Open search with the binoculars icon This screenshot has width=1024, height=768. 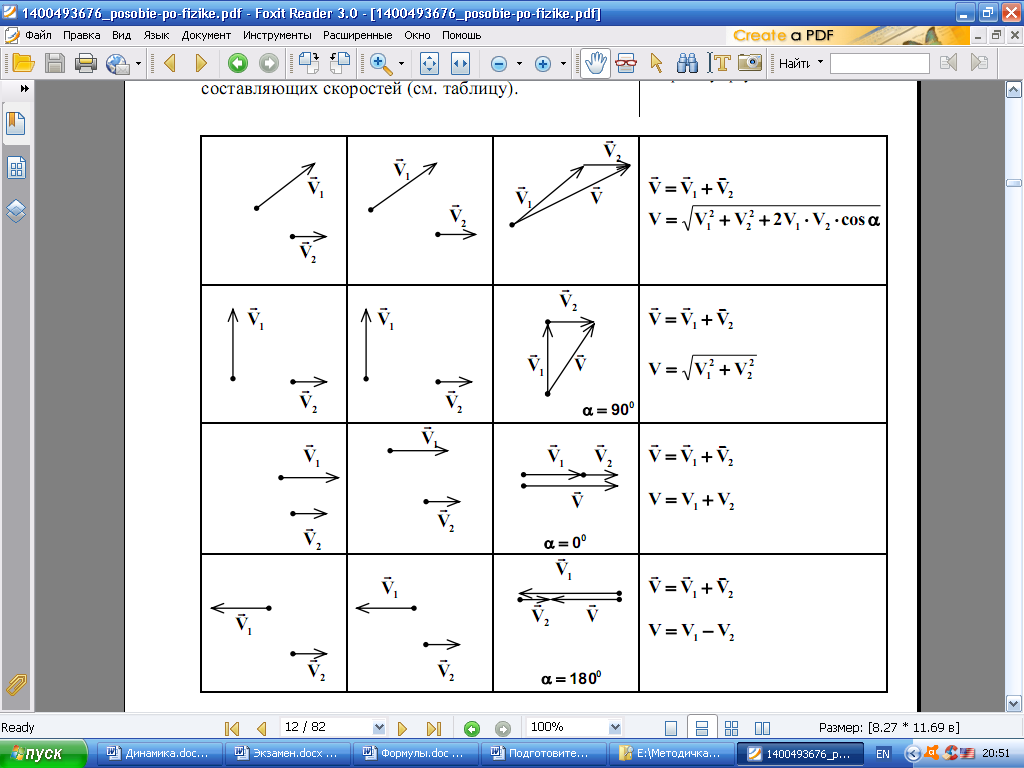687,63
